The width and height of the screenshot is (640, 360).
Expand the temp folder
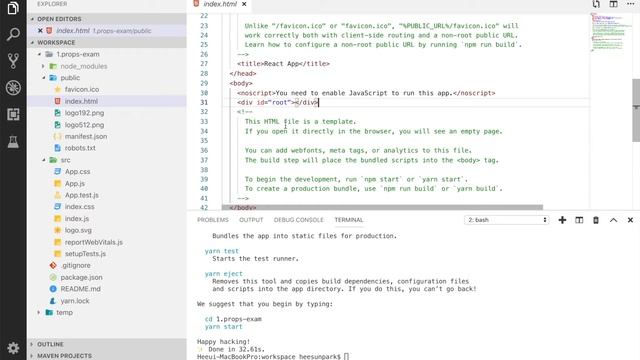click(x=39, y=312)
